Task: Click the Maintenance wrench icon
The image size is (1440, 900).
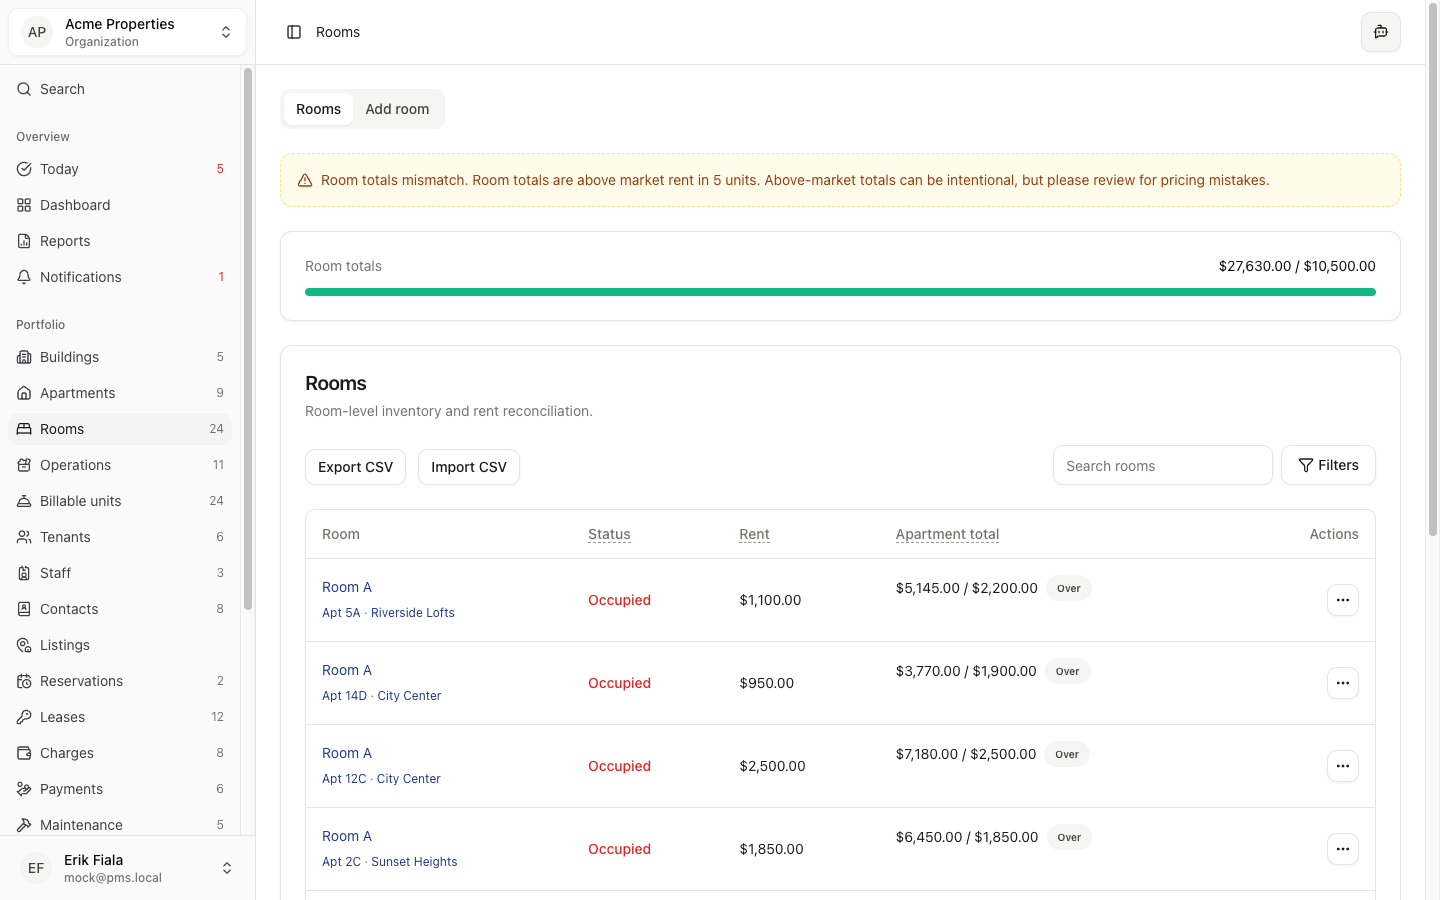Action: [24, 825]
